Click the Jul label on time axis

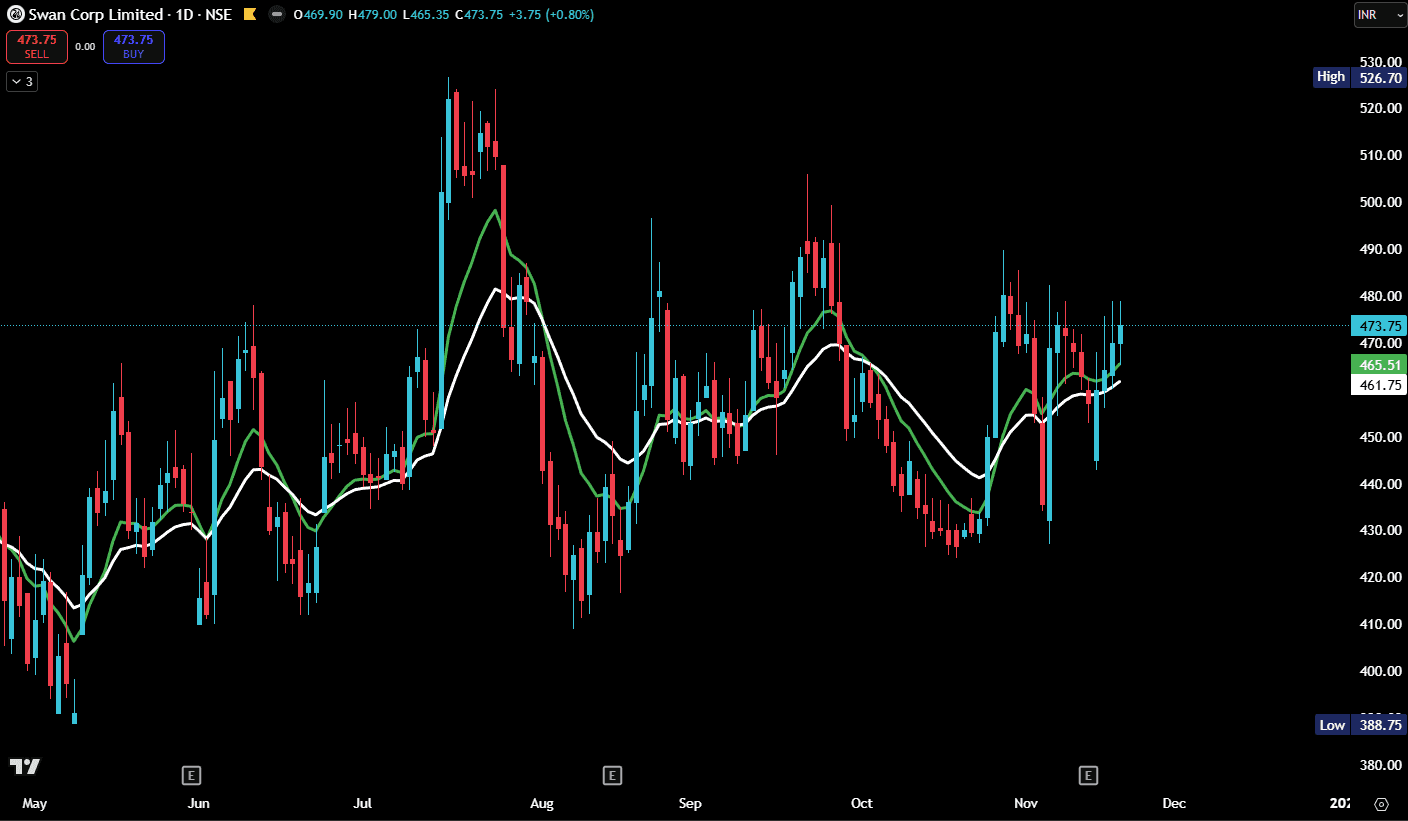tap(363, 803)
